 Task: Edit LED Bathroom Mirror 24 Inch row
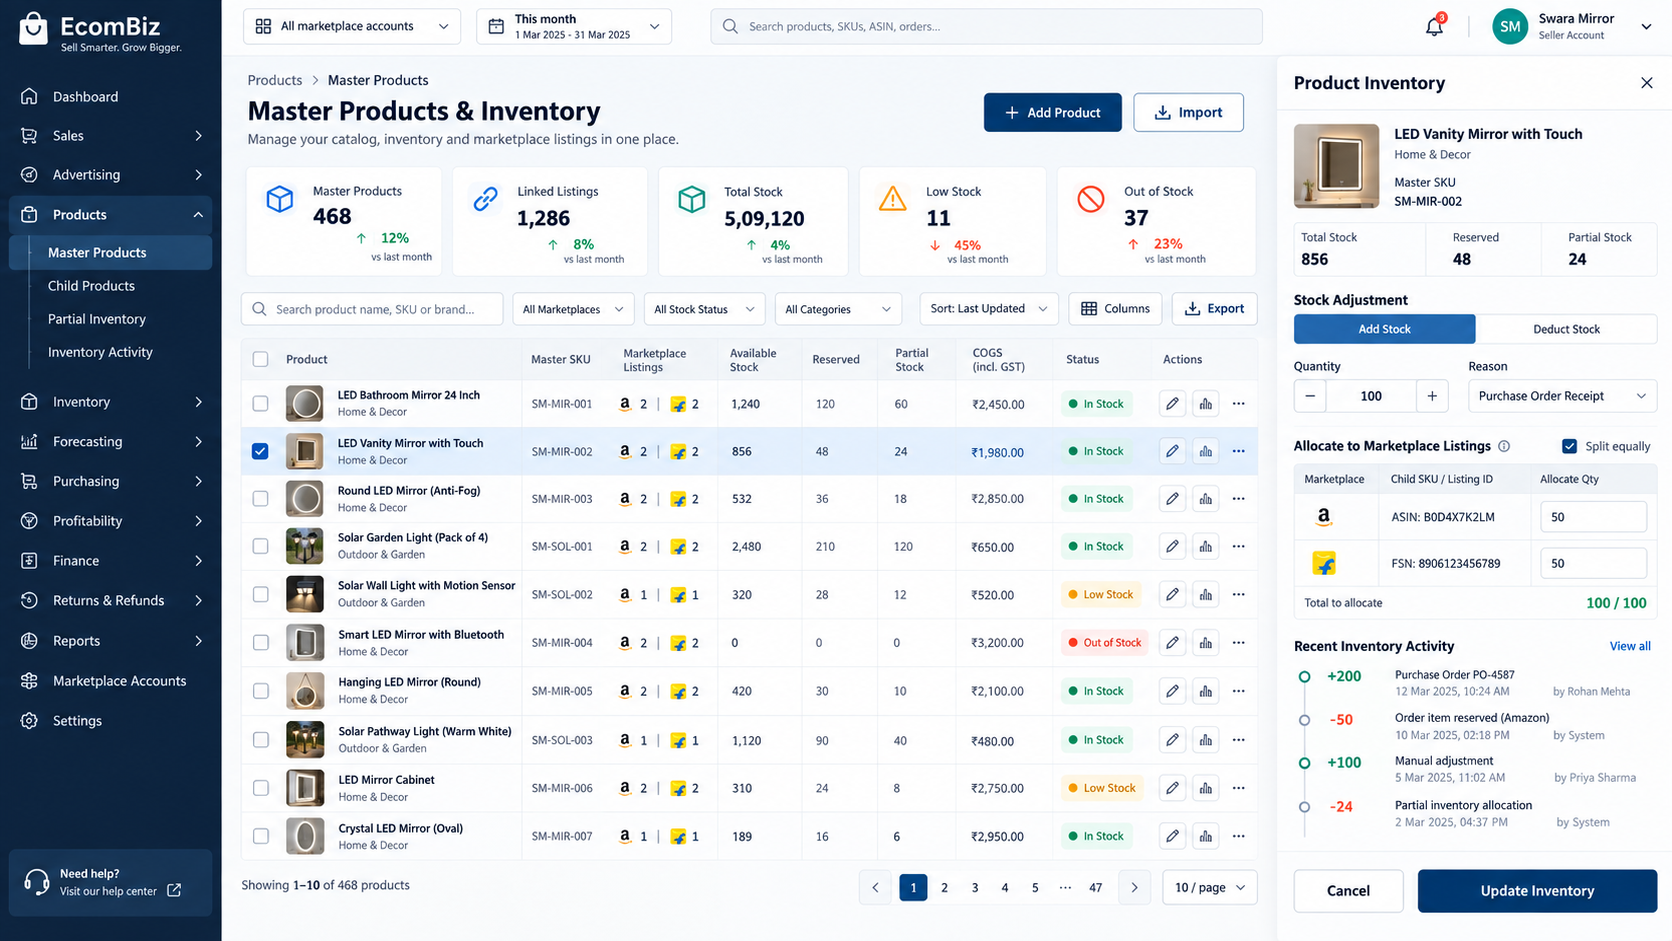pos(1172,404)
